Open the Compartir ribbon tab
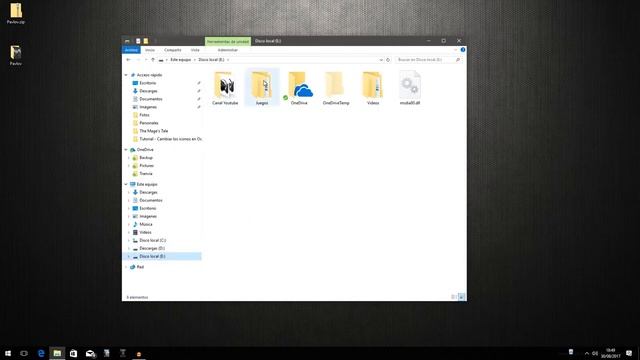This screenshot has height=360, width=640. (x=173, y=50)
